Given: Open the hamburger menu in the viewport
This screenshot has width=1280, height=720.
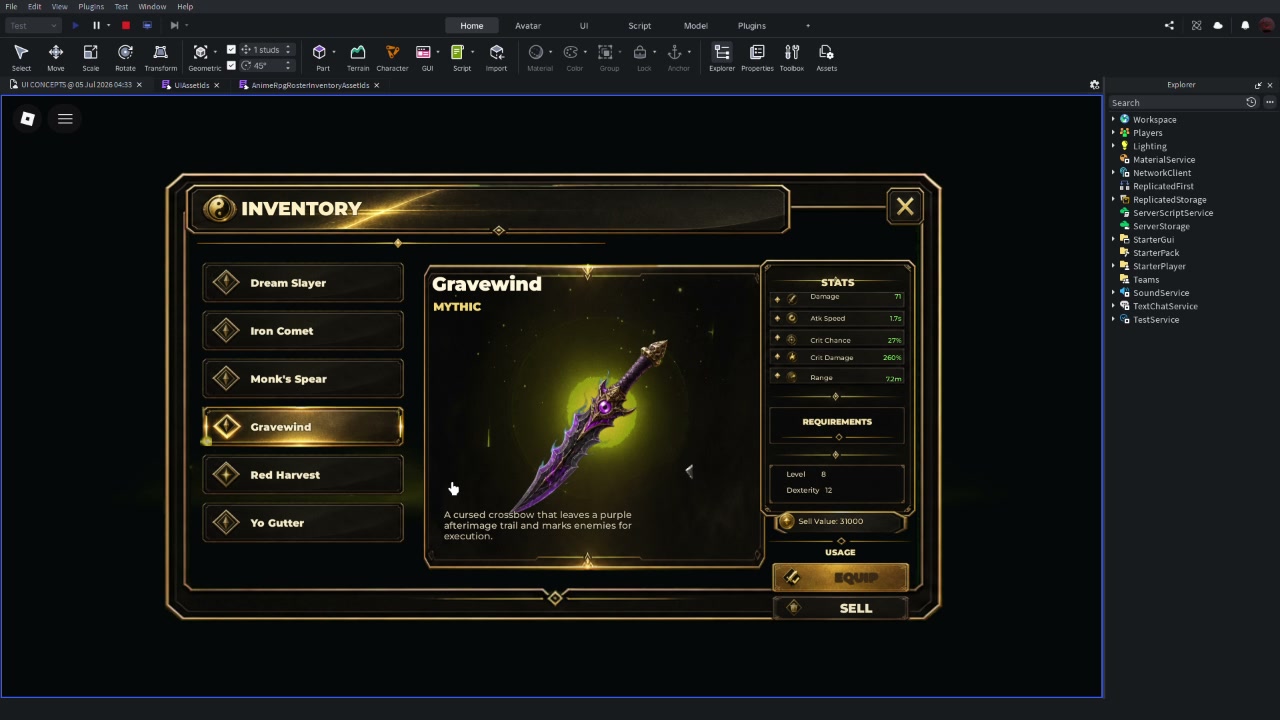Looking at the screenshot, I should point(65,119).
